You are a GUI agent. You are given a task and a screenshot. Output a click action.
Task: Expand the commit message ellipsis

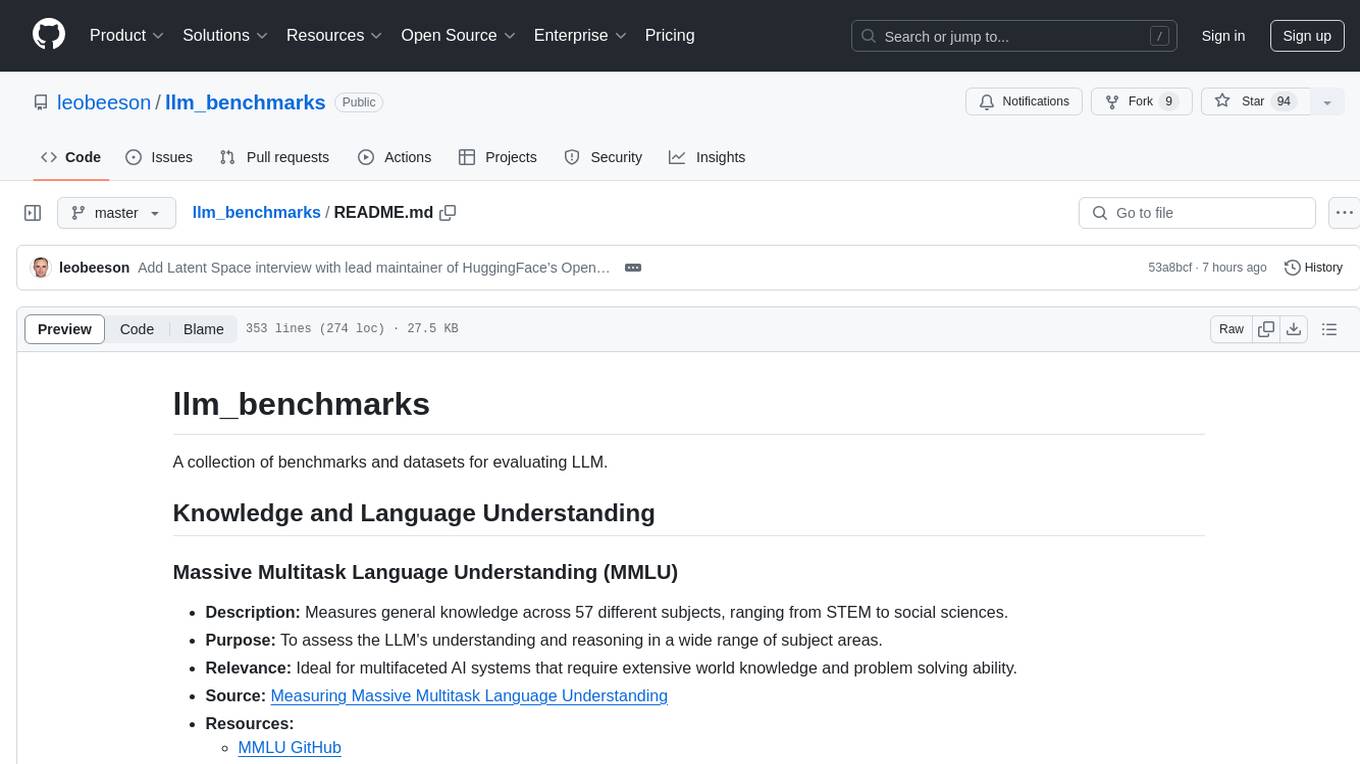(x=632, y=267)
